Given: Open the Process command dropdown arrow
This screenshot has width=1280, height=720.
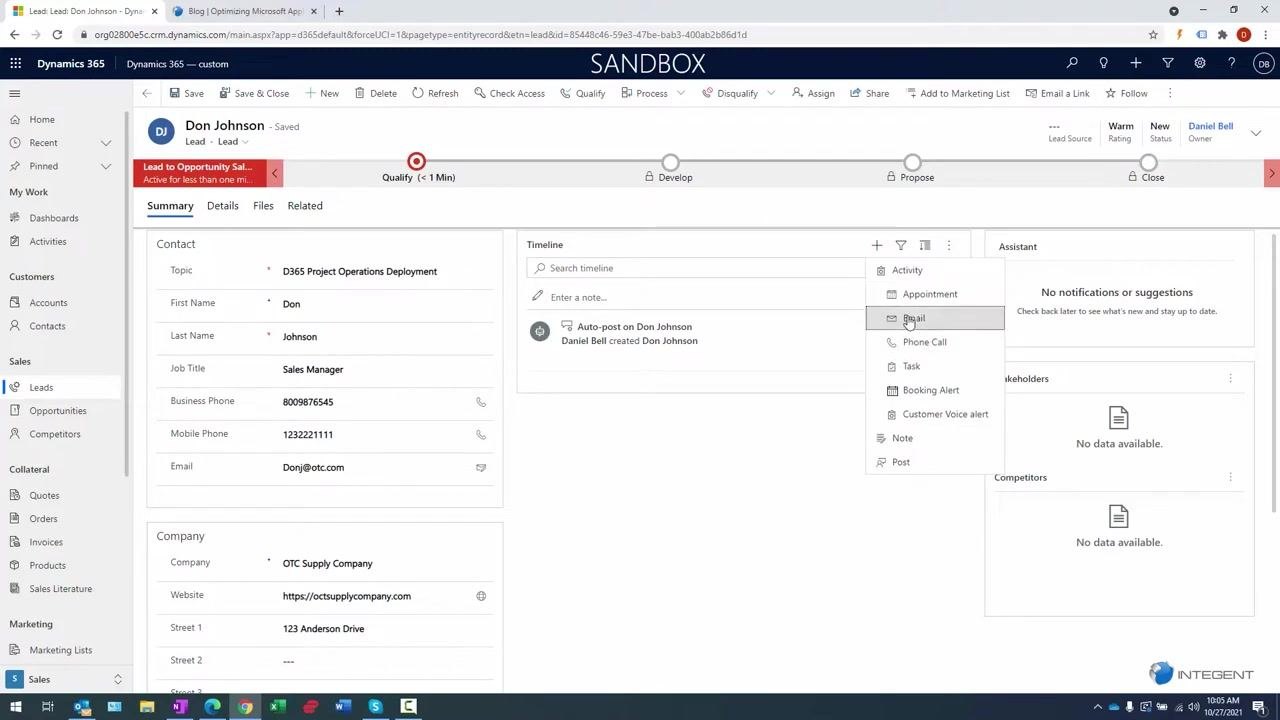Looking at the screenshot, I should point(681,93).
